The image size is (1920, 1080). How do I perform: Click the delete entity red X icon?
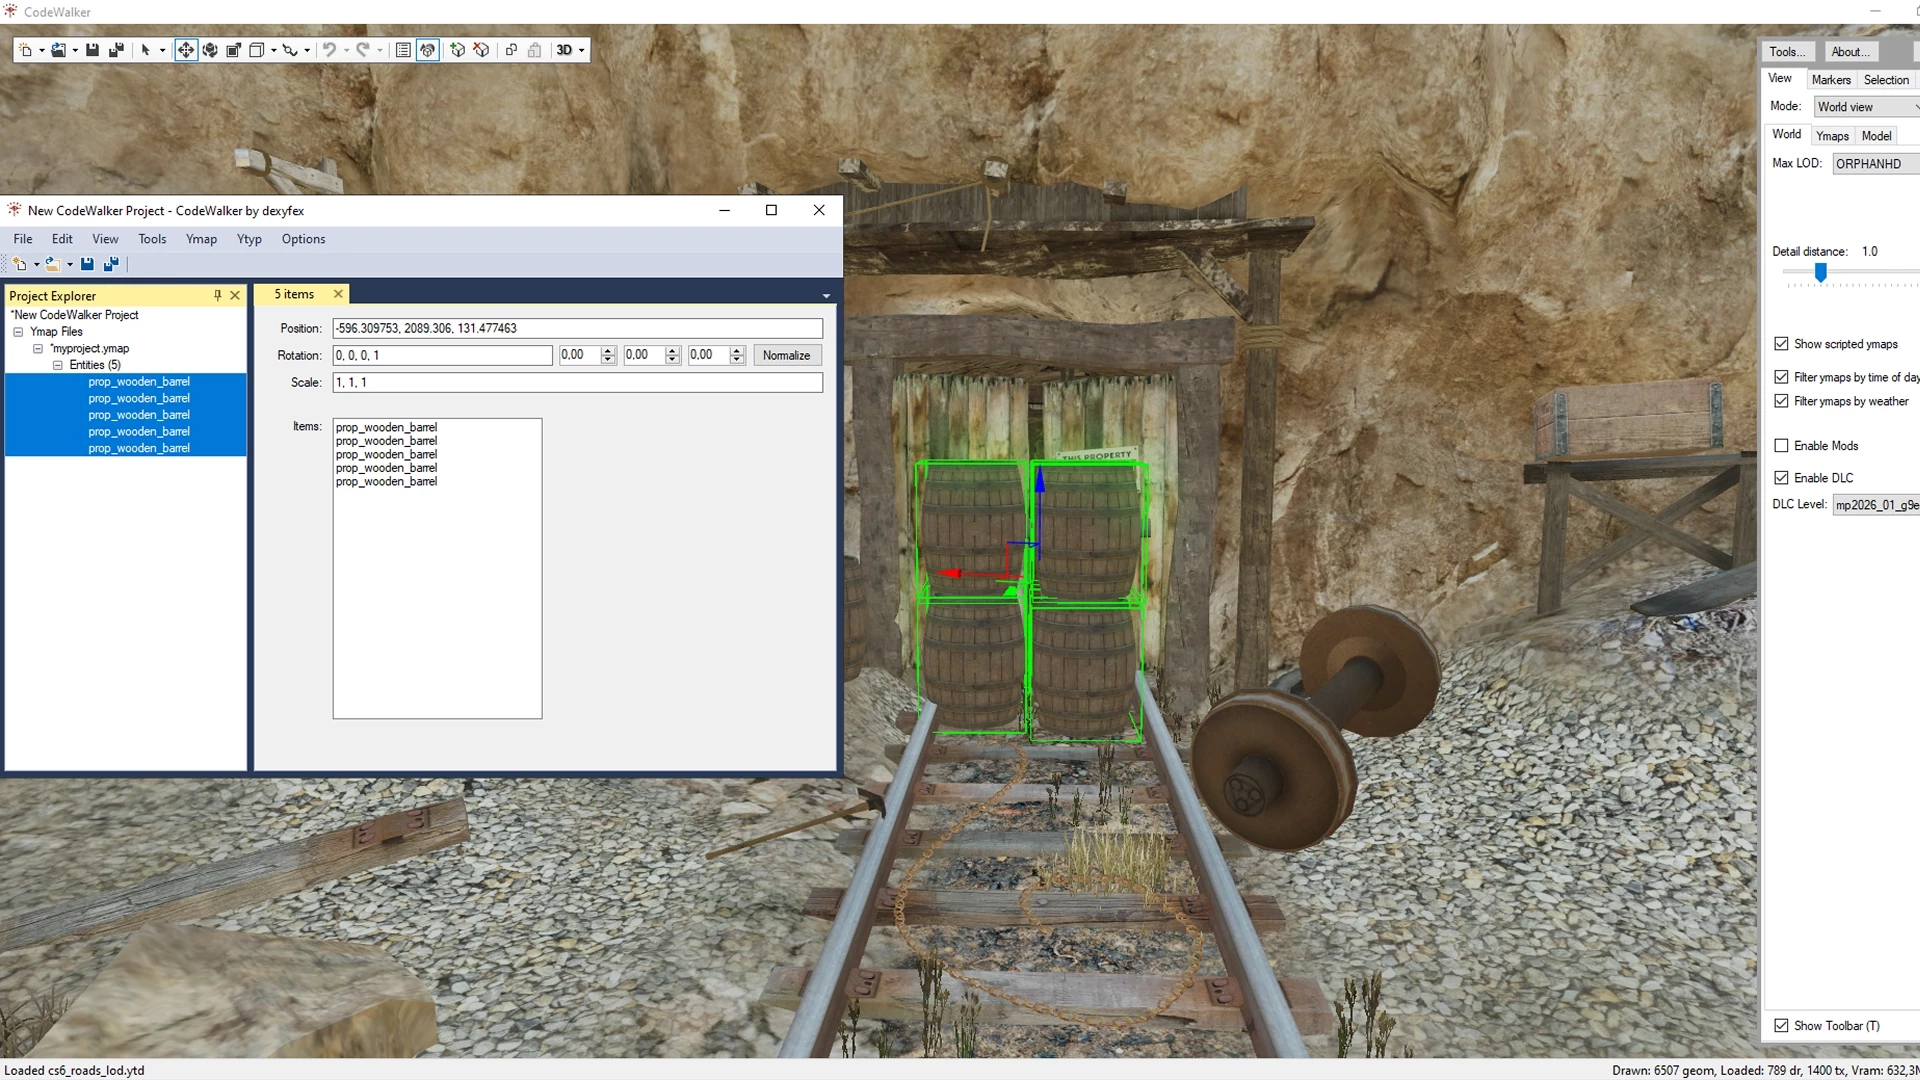pyautogui.click(x=482, y=50)
